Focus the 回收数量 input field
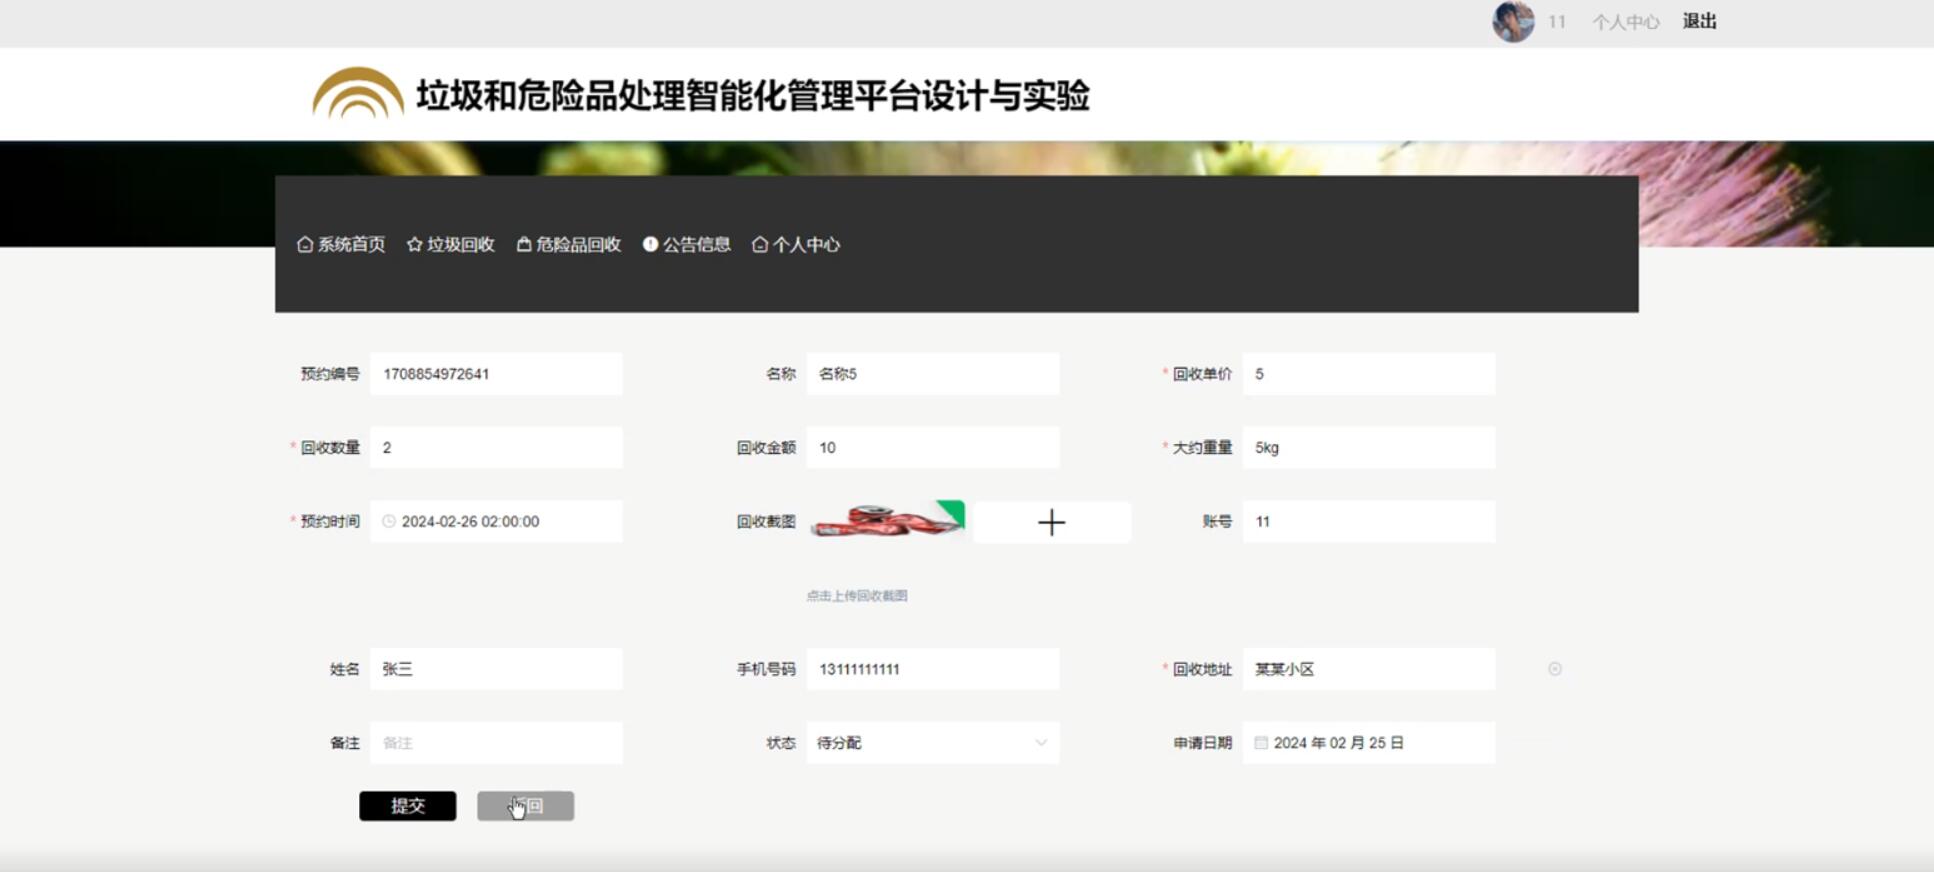The width and height of the screenshot is (1934, 872). [496, 447]
